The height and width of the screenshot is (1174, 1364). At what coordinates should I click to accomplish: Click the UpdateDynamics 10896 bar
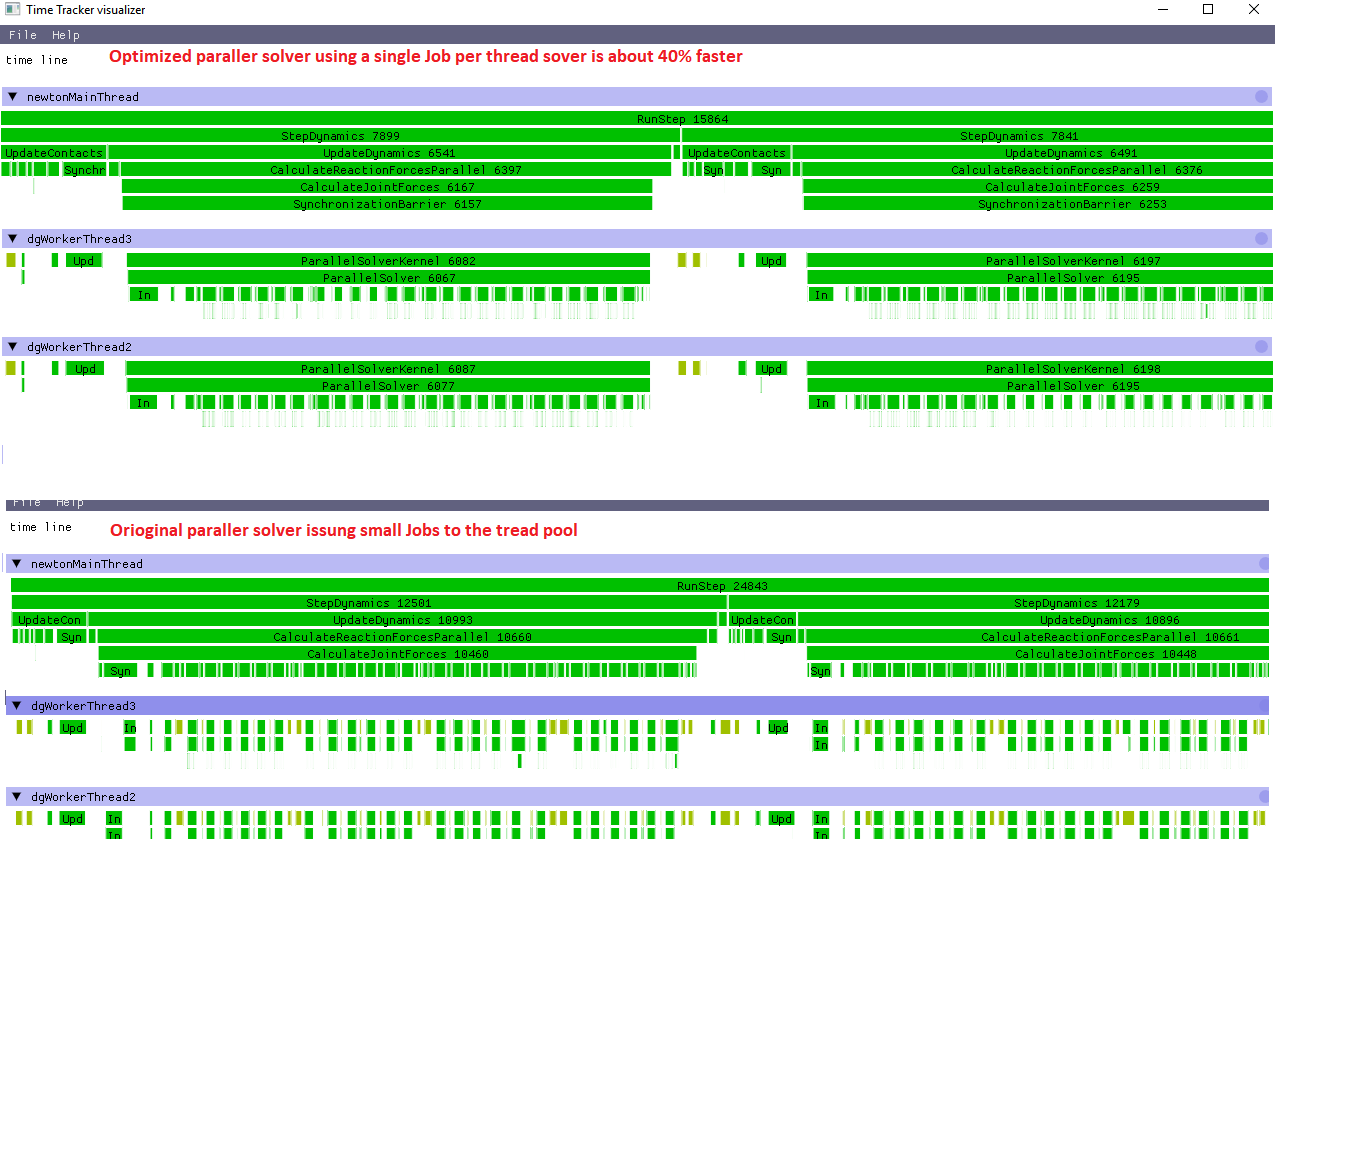point(1109,620)
